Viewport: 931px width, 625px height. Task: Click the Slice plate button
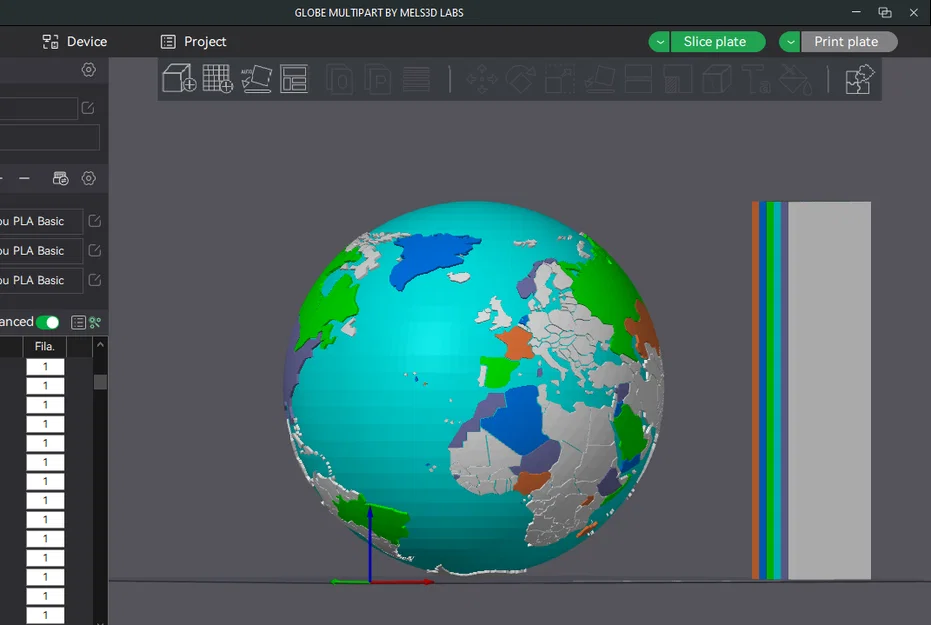(x=718, y=42)
